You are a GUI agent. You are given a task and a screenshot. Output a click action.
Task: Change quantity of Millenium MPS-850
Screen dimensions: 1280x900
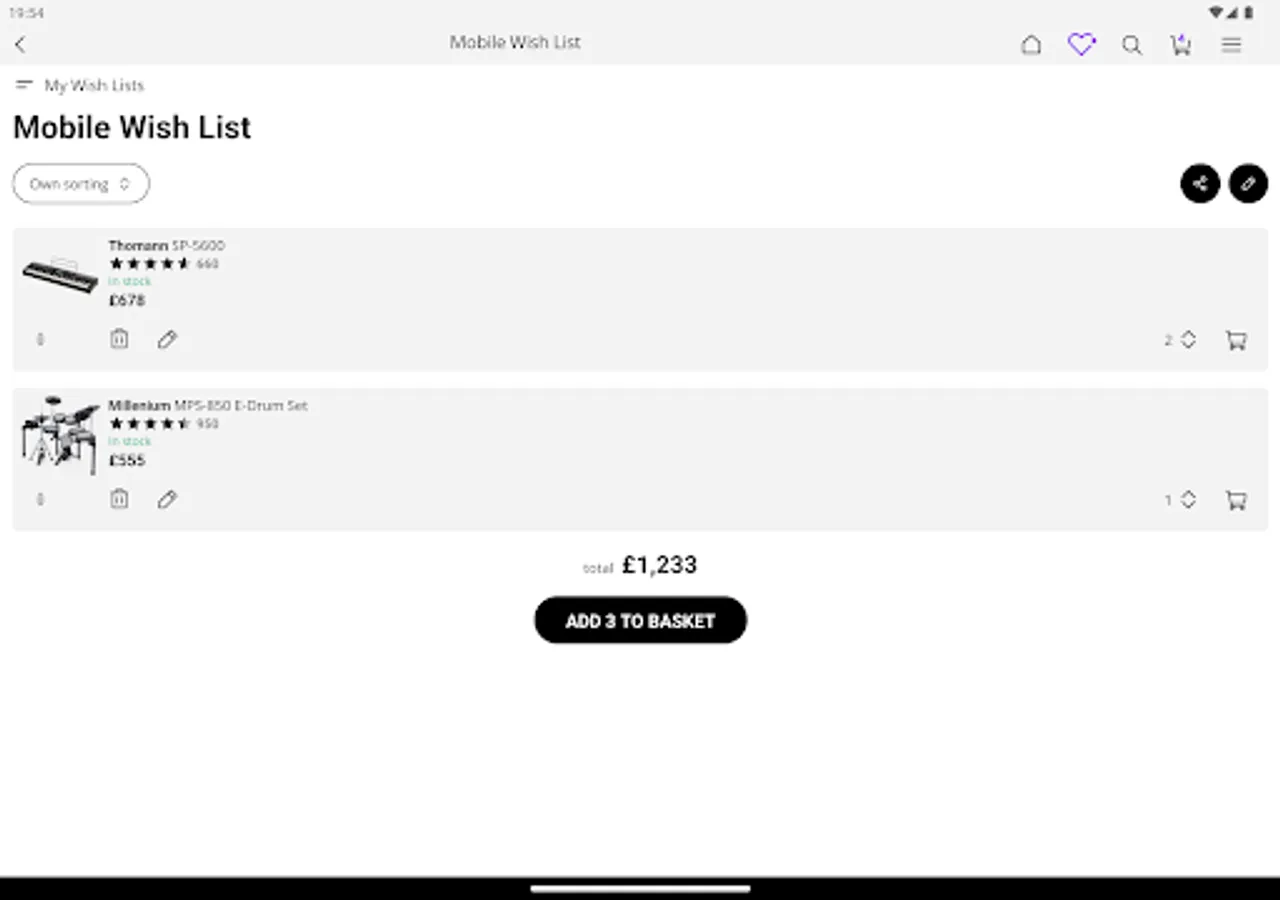(1181, 500)
